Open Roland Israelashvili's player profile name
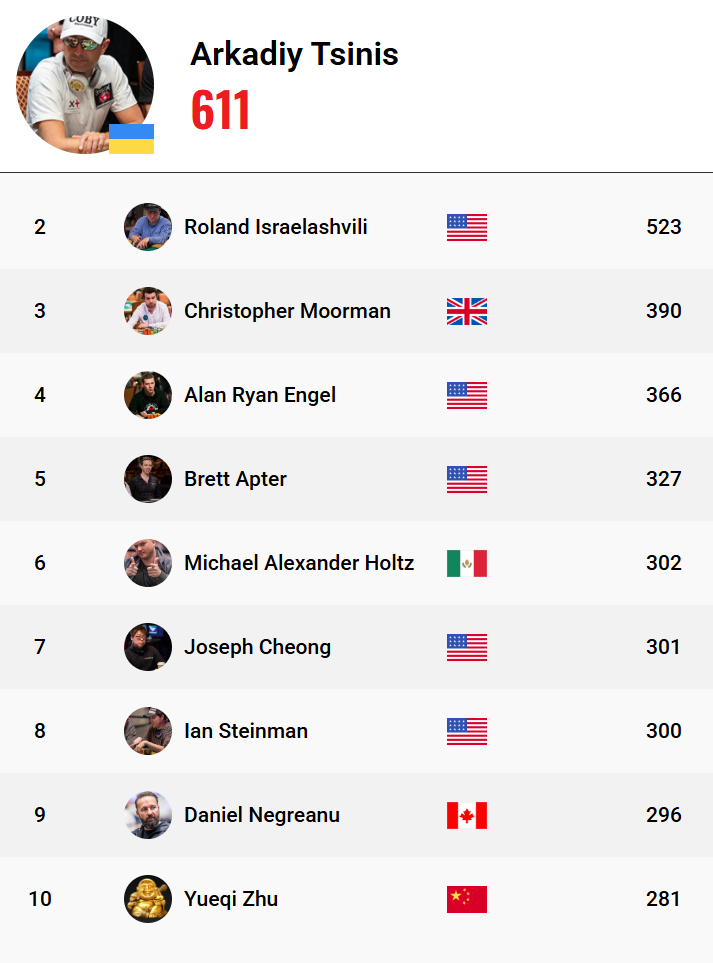Screen dimensions: 713x963 275,227
